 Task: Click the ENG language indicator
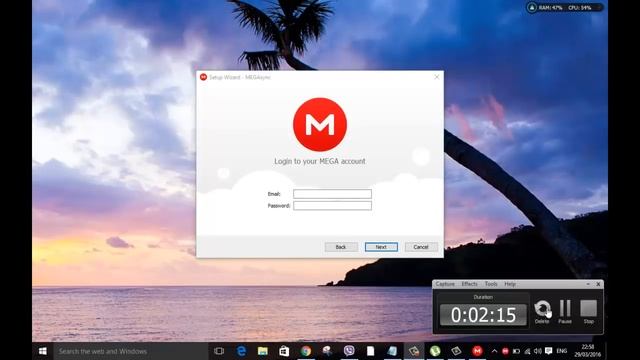tap(562, 351)
